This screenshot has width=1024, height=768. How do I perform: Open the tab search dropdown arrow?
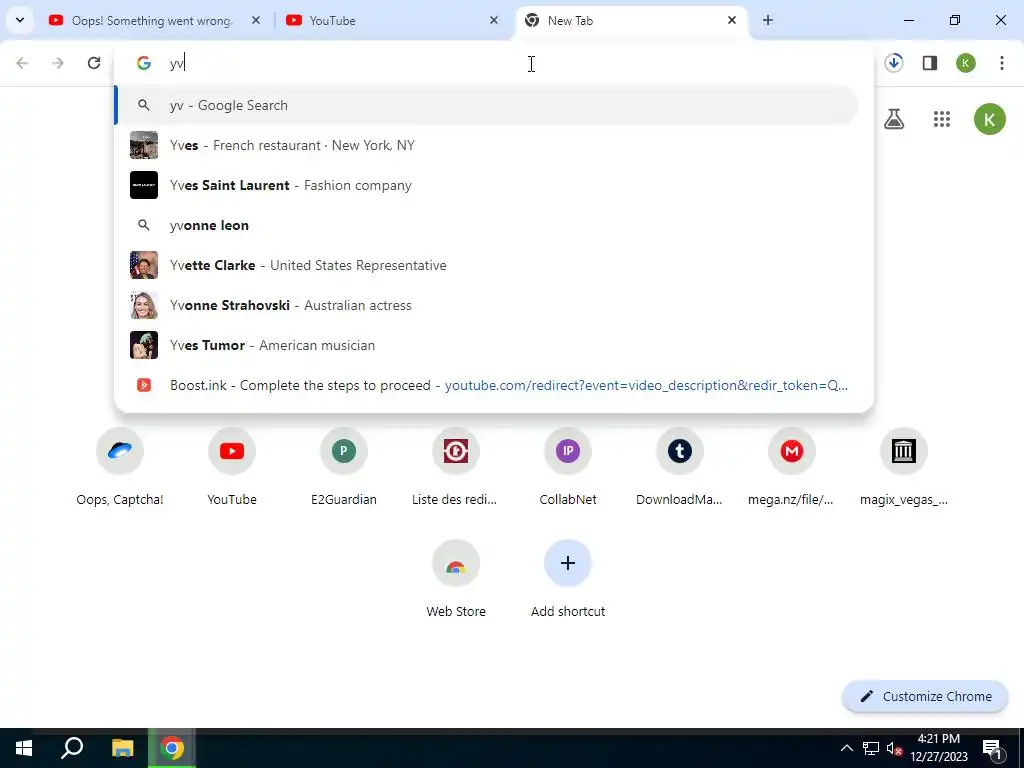pyautogui.click(x=20, y=20)
